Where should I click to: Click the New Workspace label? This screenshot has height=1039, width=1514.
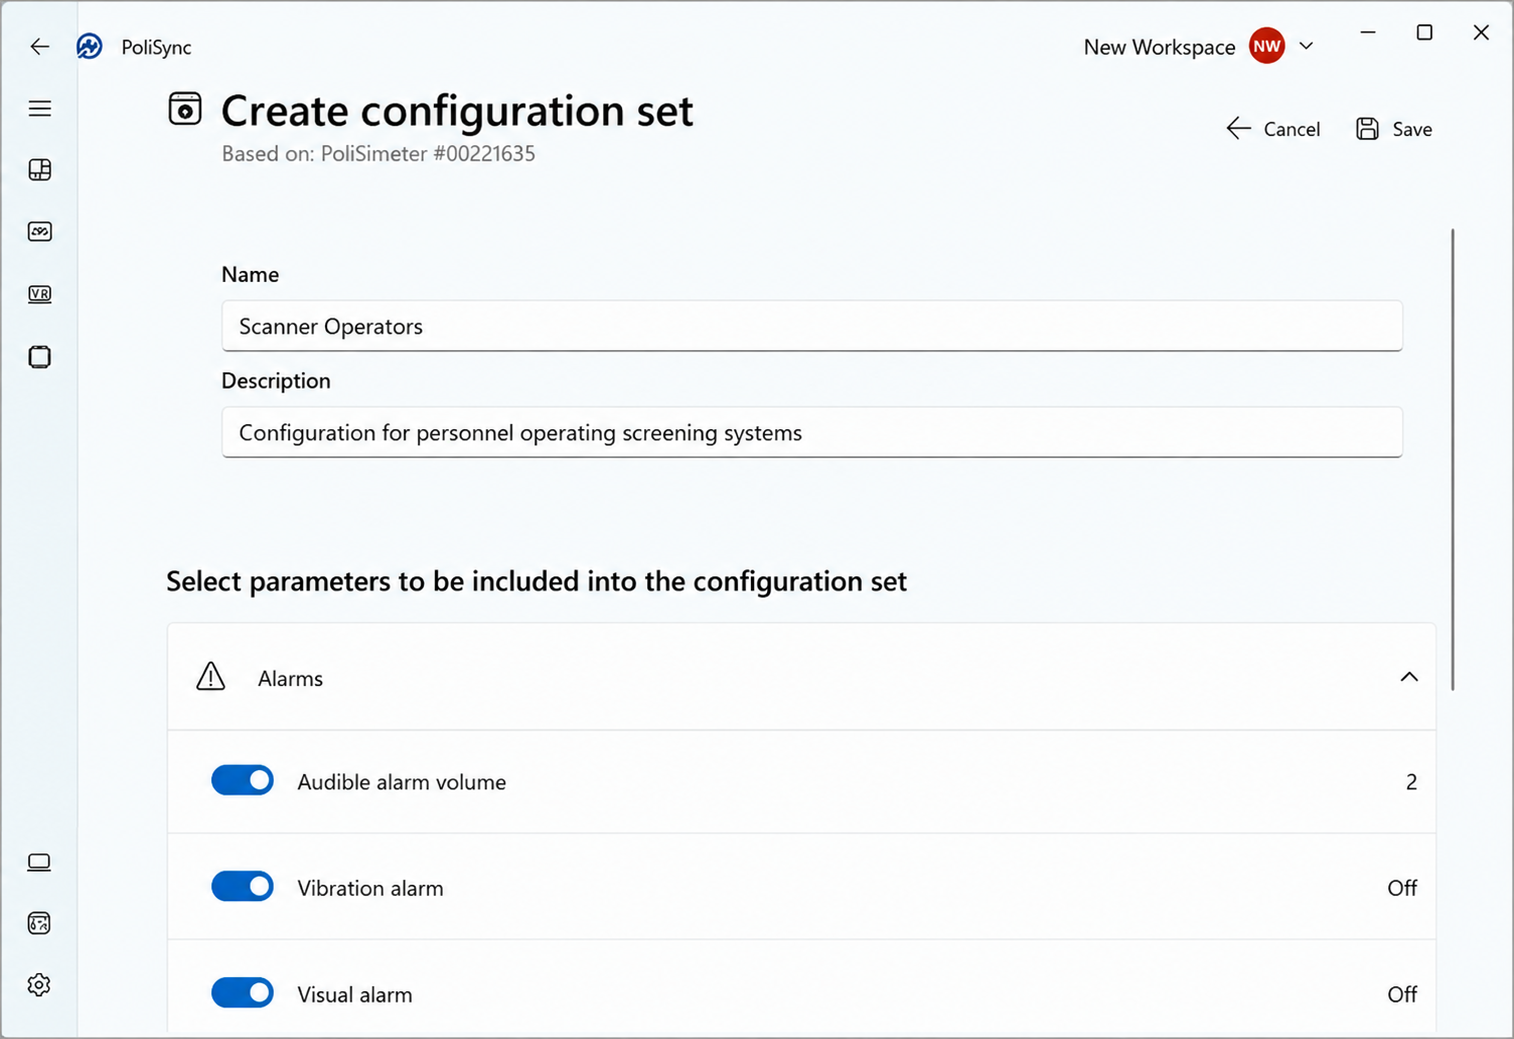1159,47
